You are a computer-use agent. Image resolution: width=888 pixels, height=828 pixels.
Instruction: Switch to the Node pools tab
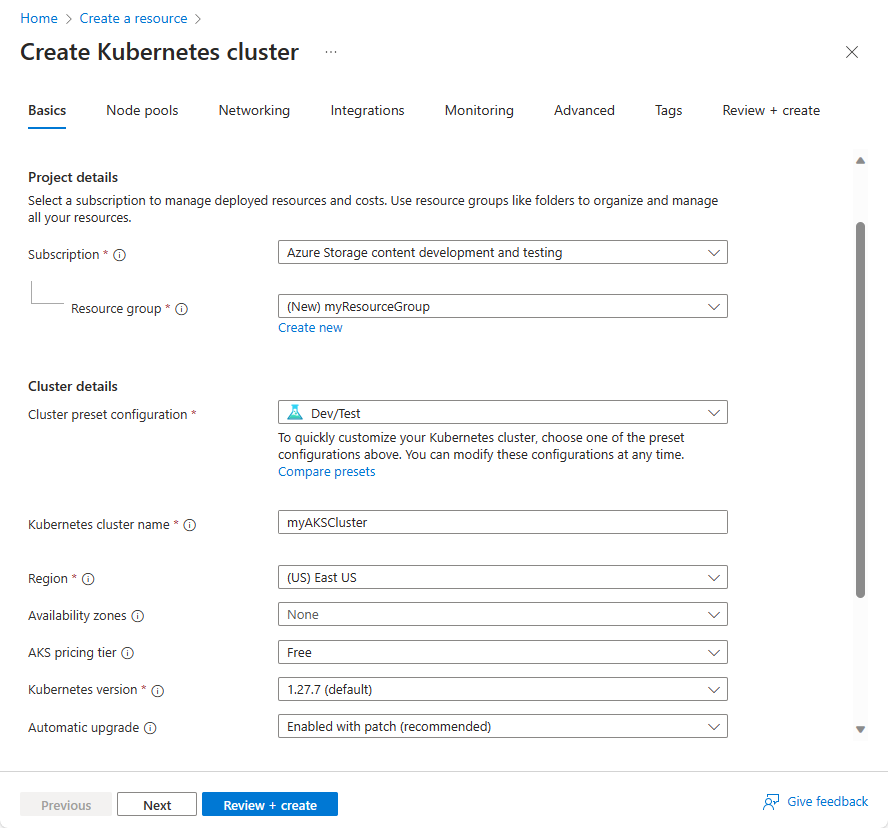[142, 111]
